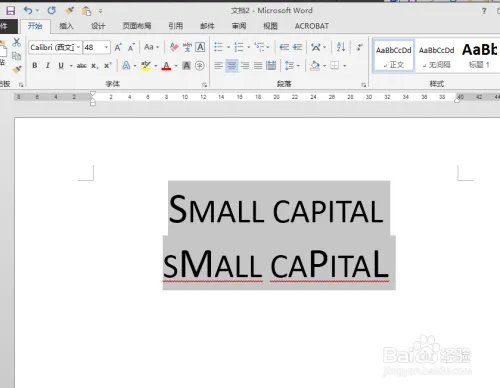Align text left
The image size is (500, 388).
(218, 66)
